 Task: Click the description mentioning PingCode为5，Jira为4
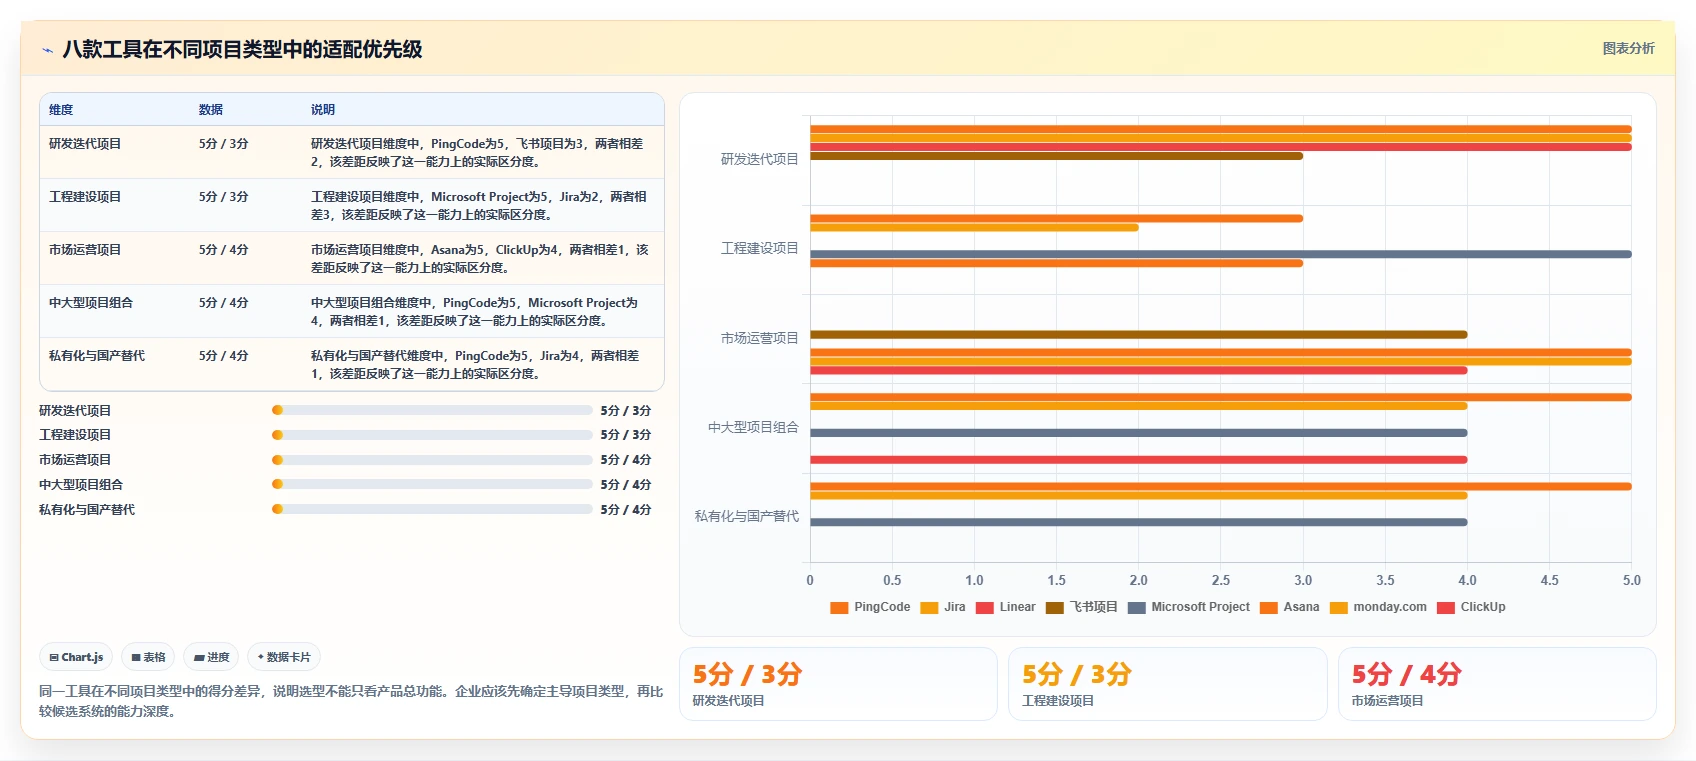pos(475,365)
